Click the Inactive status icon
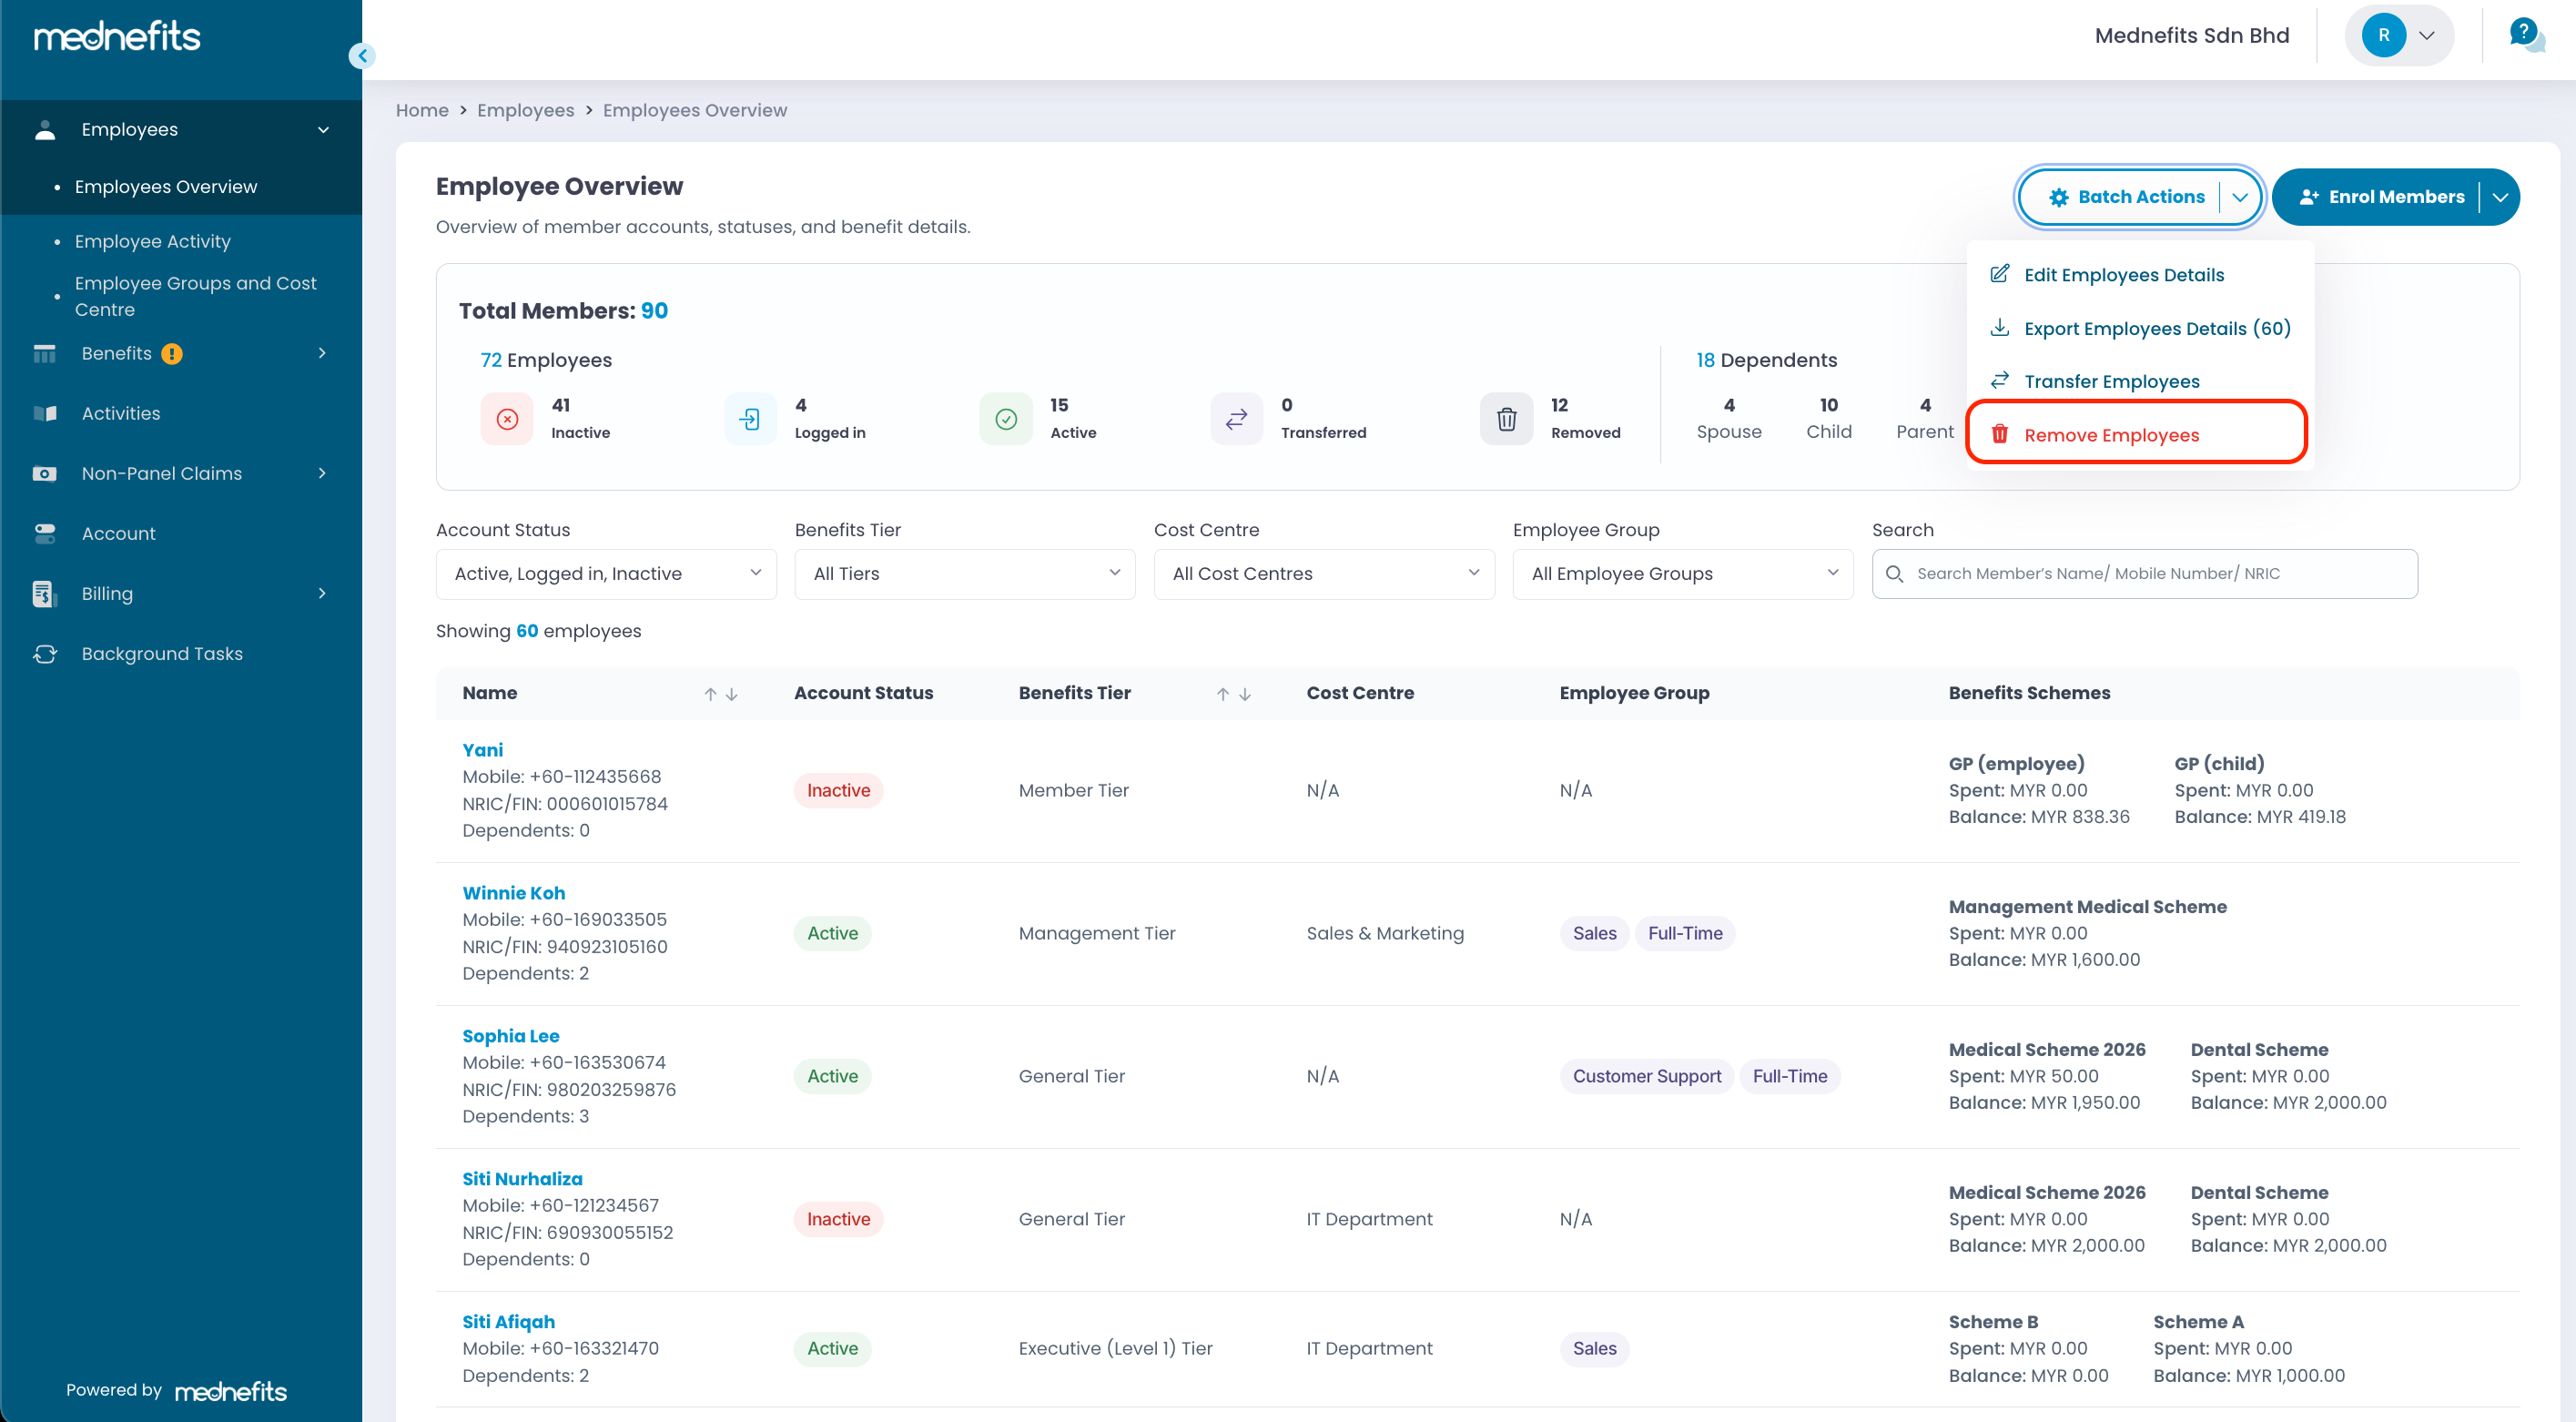Screen dimensions: 2576x1422 507,418
